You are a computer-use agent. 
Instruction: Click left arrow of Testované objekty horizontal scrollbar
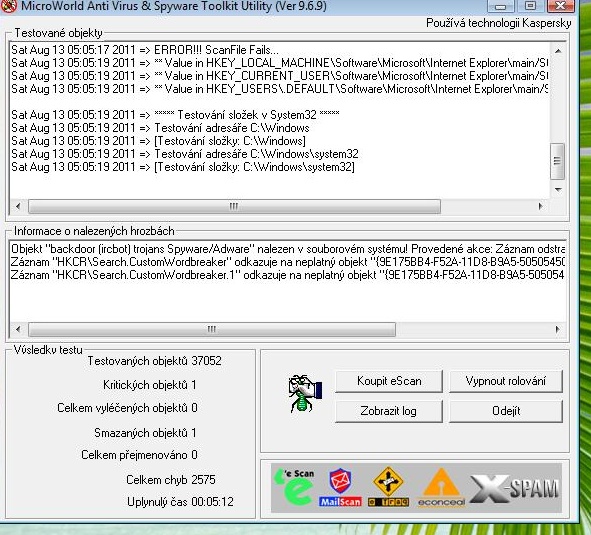[18, 206]
